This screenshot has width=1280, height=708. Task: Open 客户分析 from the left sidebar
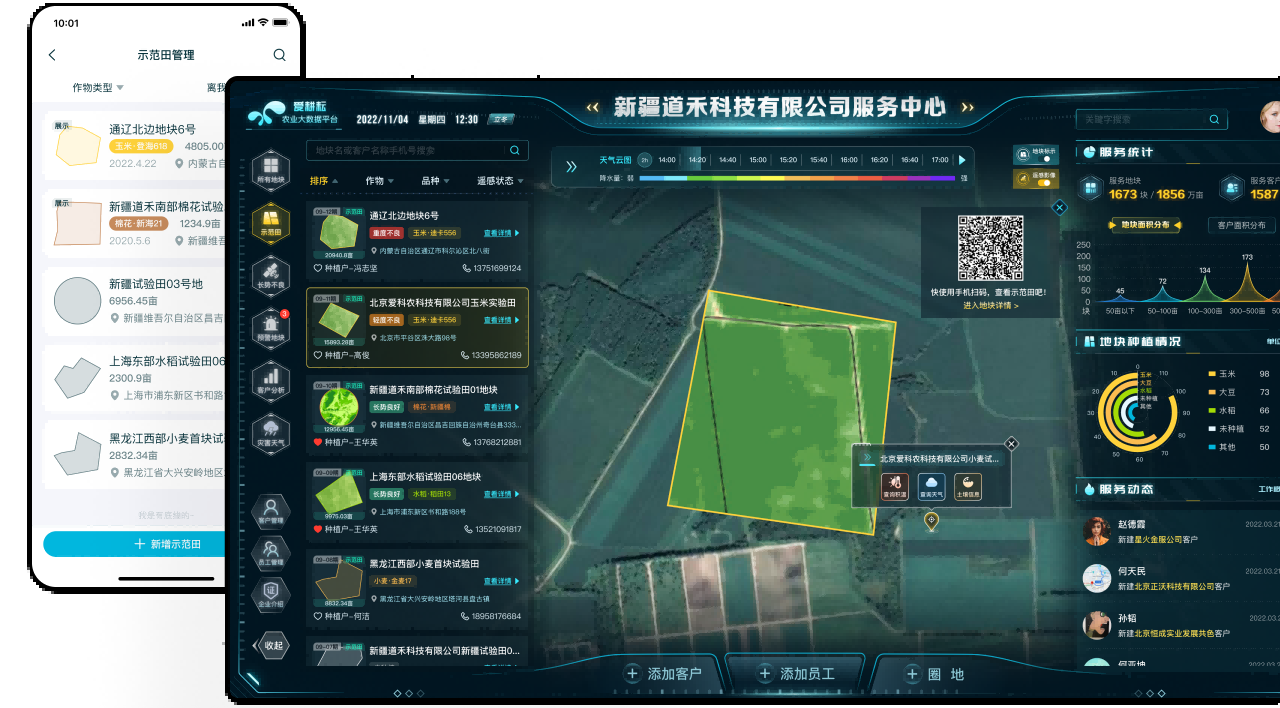coord(270,382)
